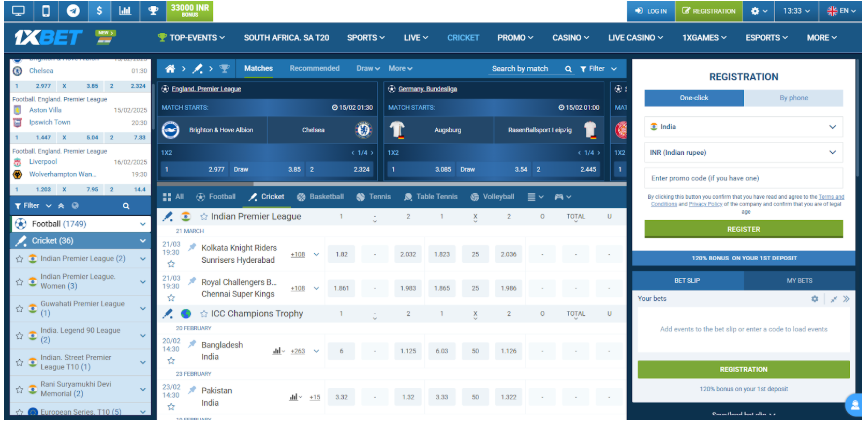
Task: Click the search magnifier beside Search by match
Action: pos(568,69)
